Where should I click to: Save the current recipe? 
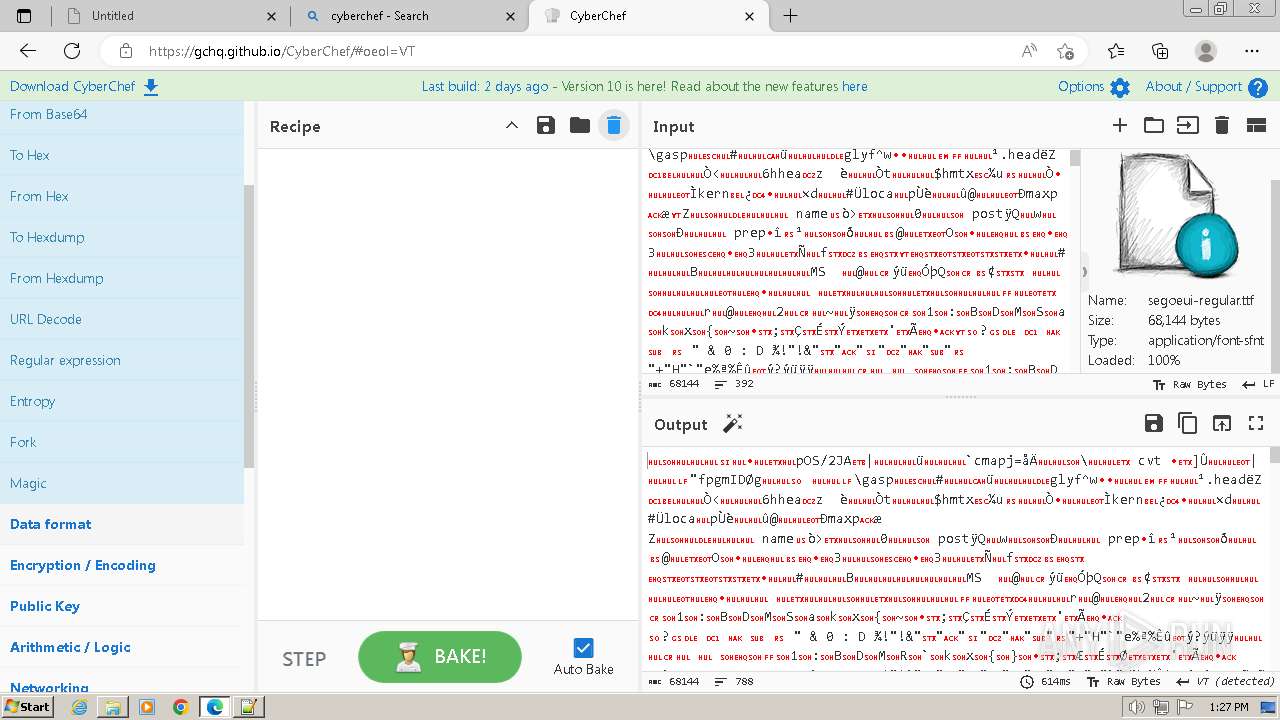pos(546,125)
